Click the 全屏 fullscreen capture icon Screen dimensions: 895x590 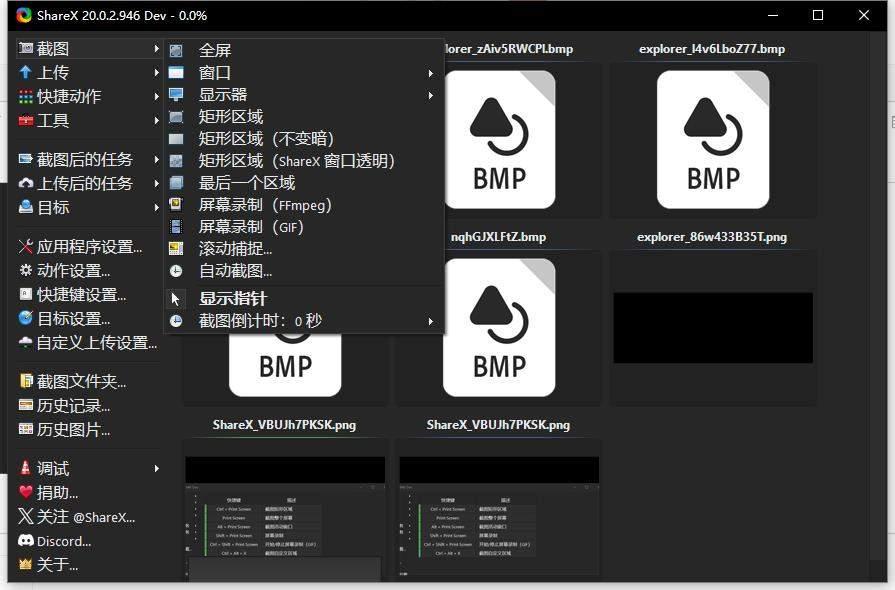176,51
